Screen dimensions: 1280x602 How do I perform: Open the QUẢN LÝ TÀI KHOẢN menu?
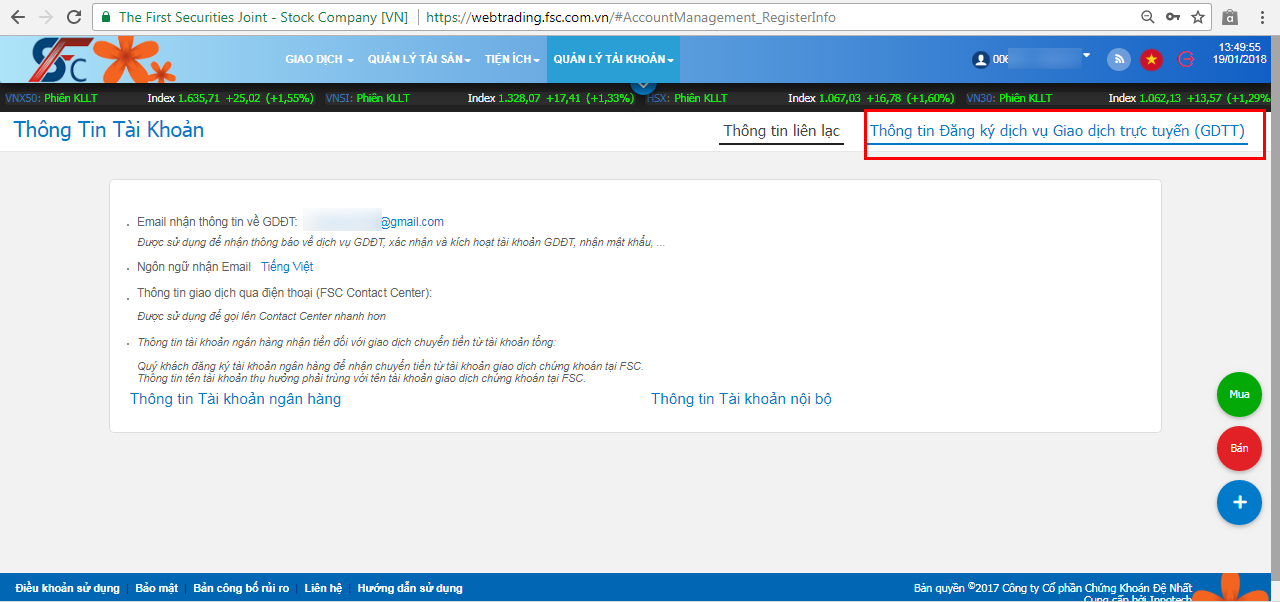tap(613, 60)
